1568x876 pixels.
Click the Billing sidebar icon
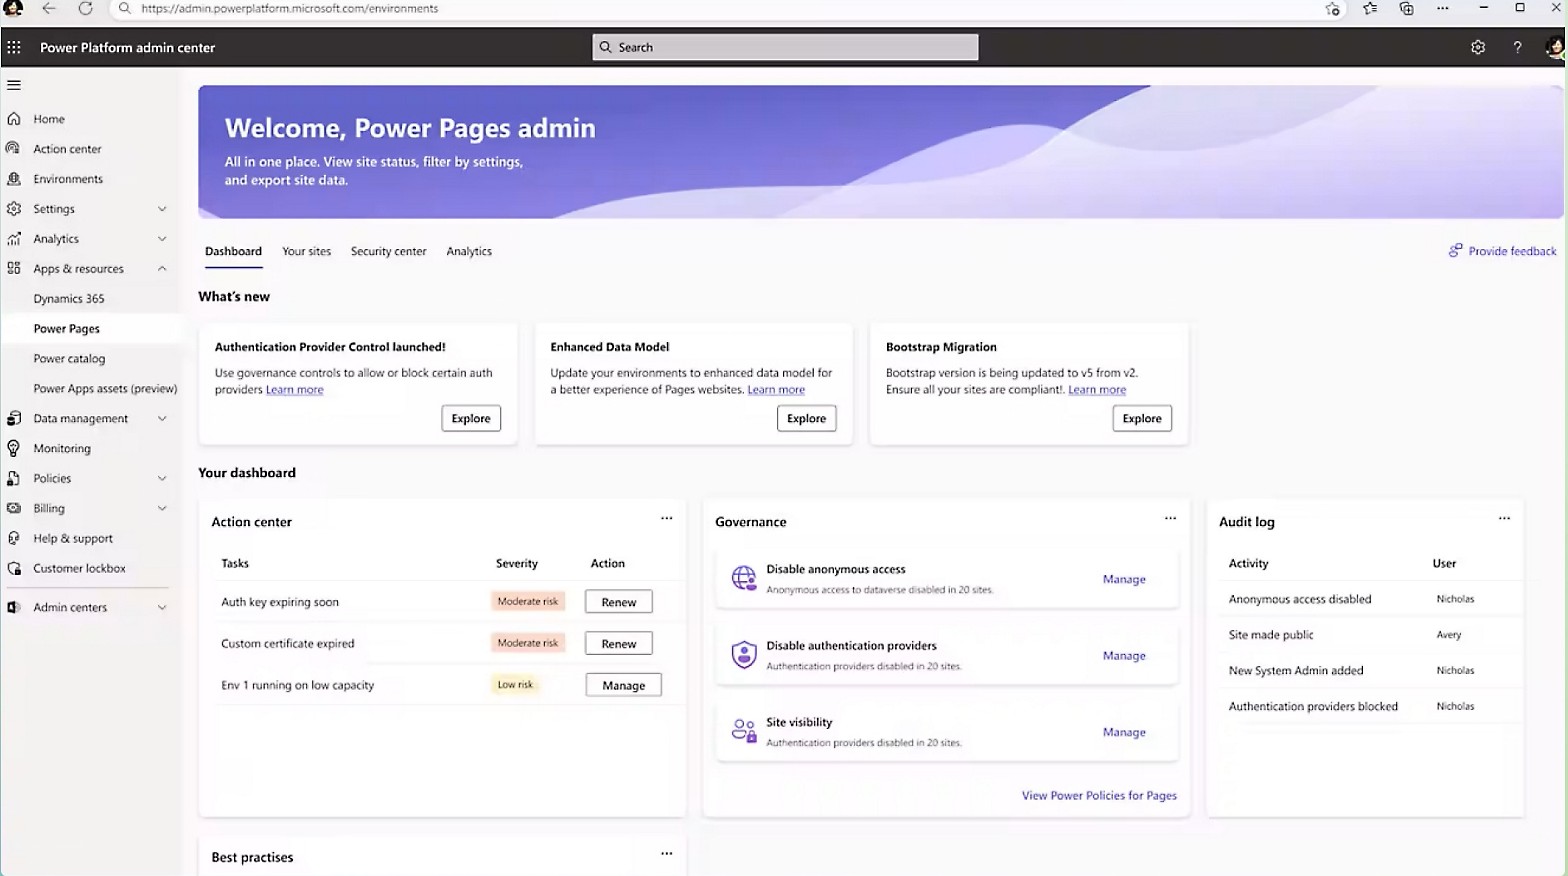(x=14, y=508)
